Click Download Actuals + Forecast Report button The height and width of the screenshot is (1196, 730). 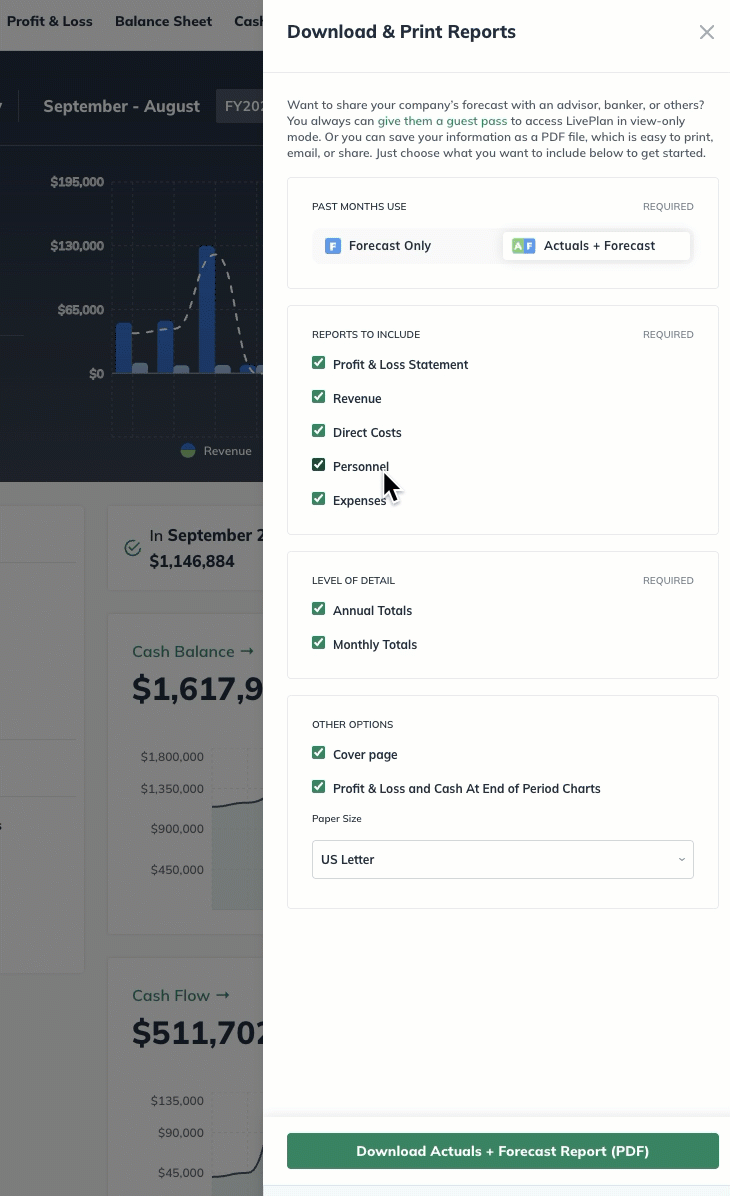(x=502, y=1151)
